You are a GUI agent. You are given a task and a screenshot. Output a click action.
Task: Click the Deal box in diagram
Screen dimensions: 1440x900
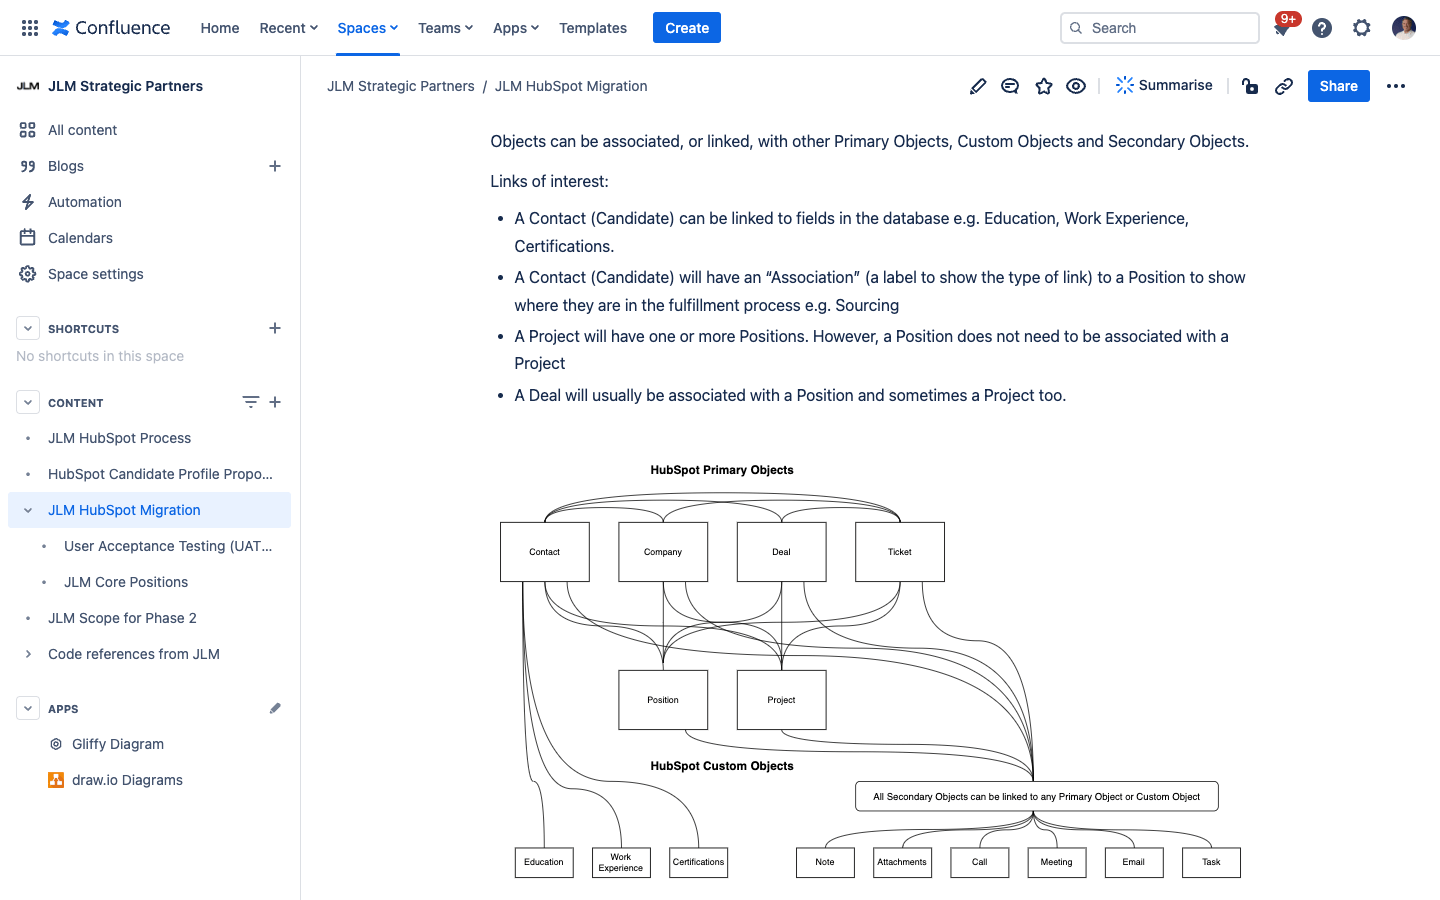click(x=782, y=552)
